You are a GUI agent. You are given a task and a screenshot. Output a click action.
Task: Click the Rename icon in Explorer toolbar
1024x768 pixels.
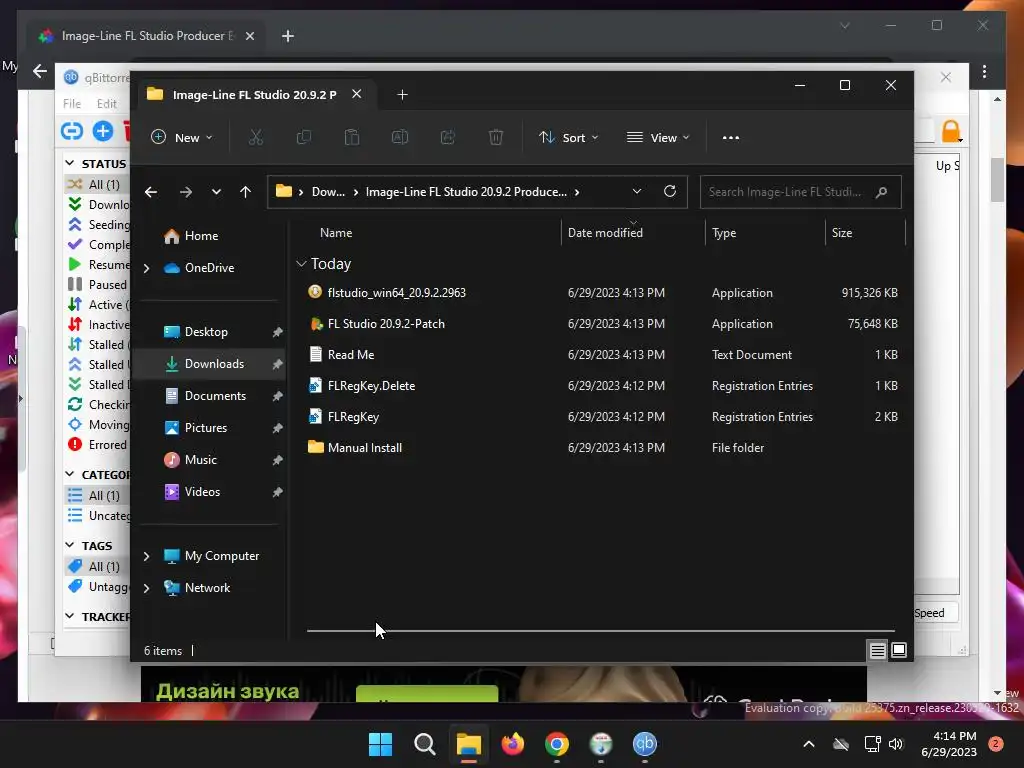(x=400, y=137)
